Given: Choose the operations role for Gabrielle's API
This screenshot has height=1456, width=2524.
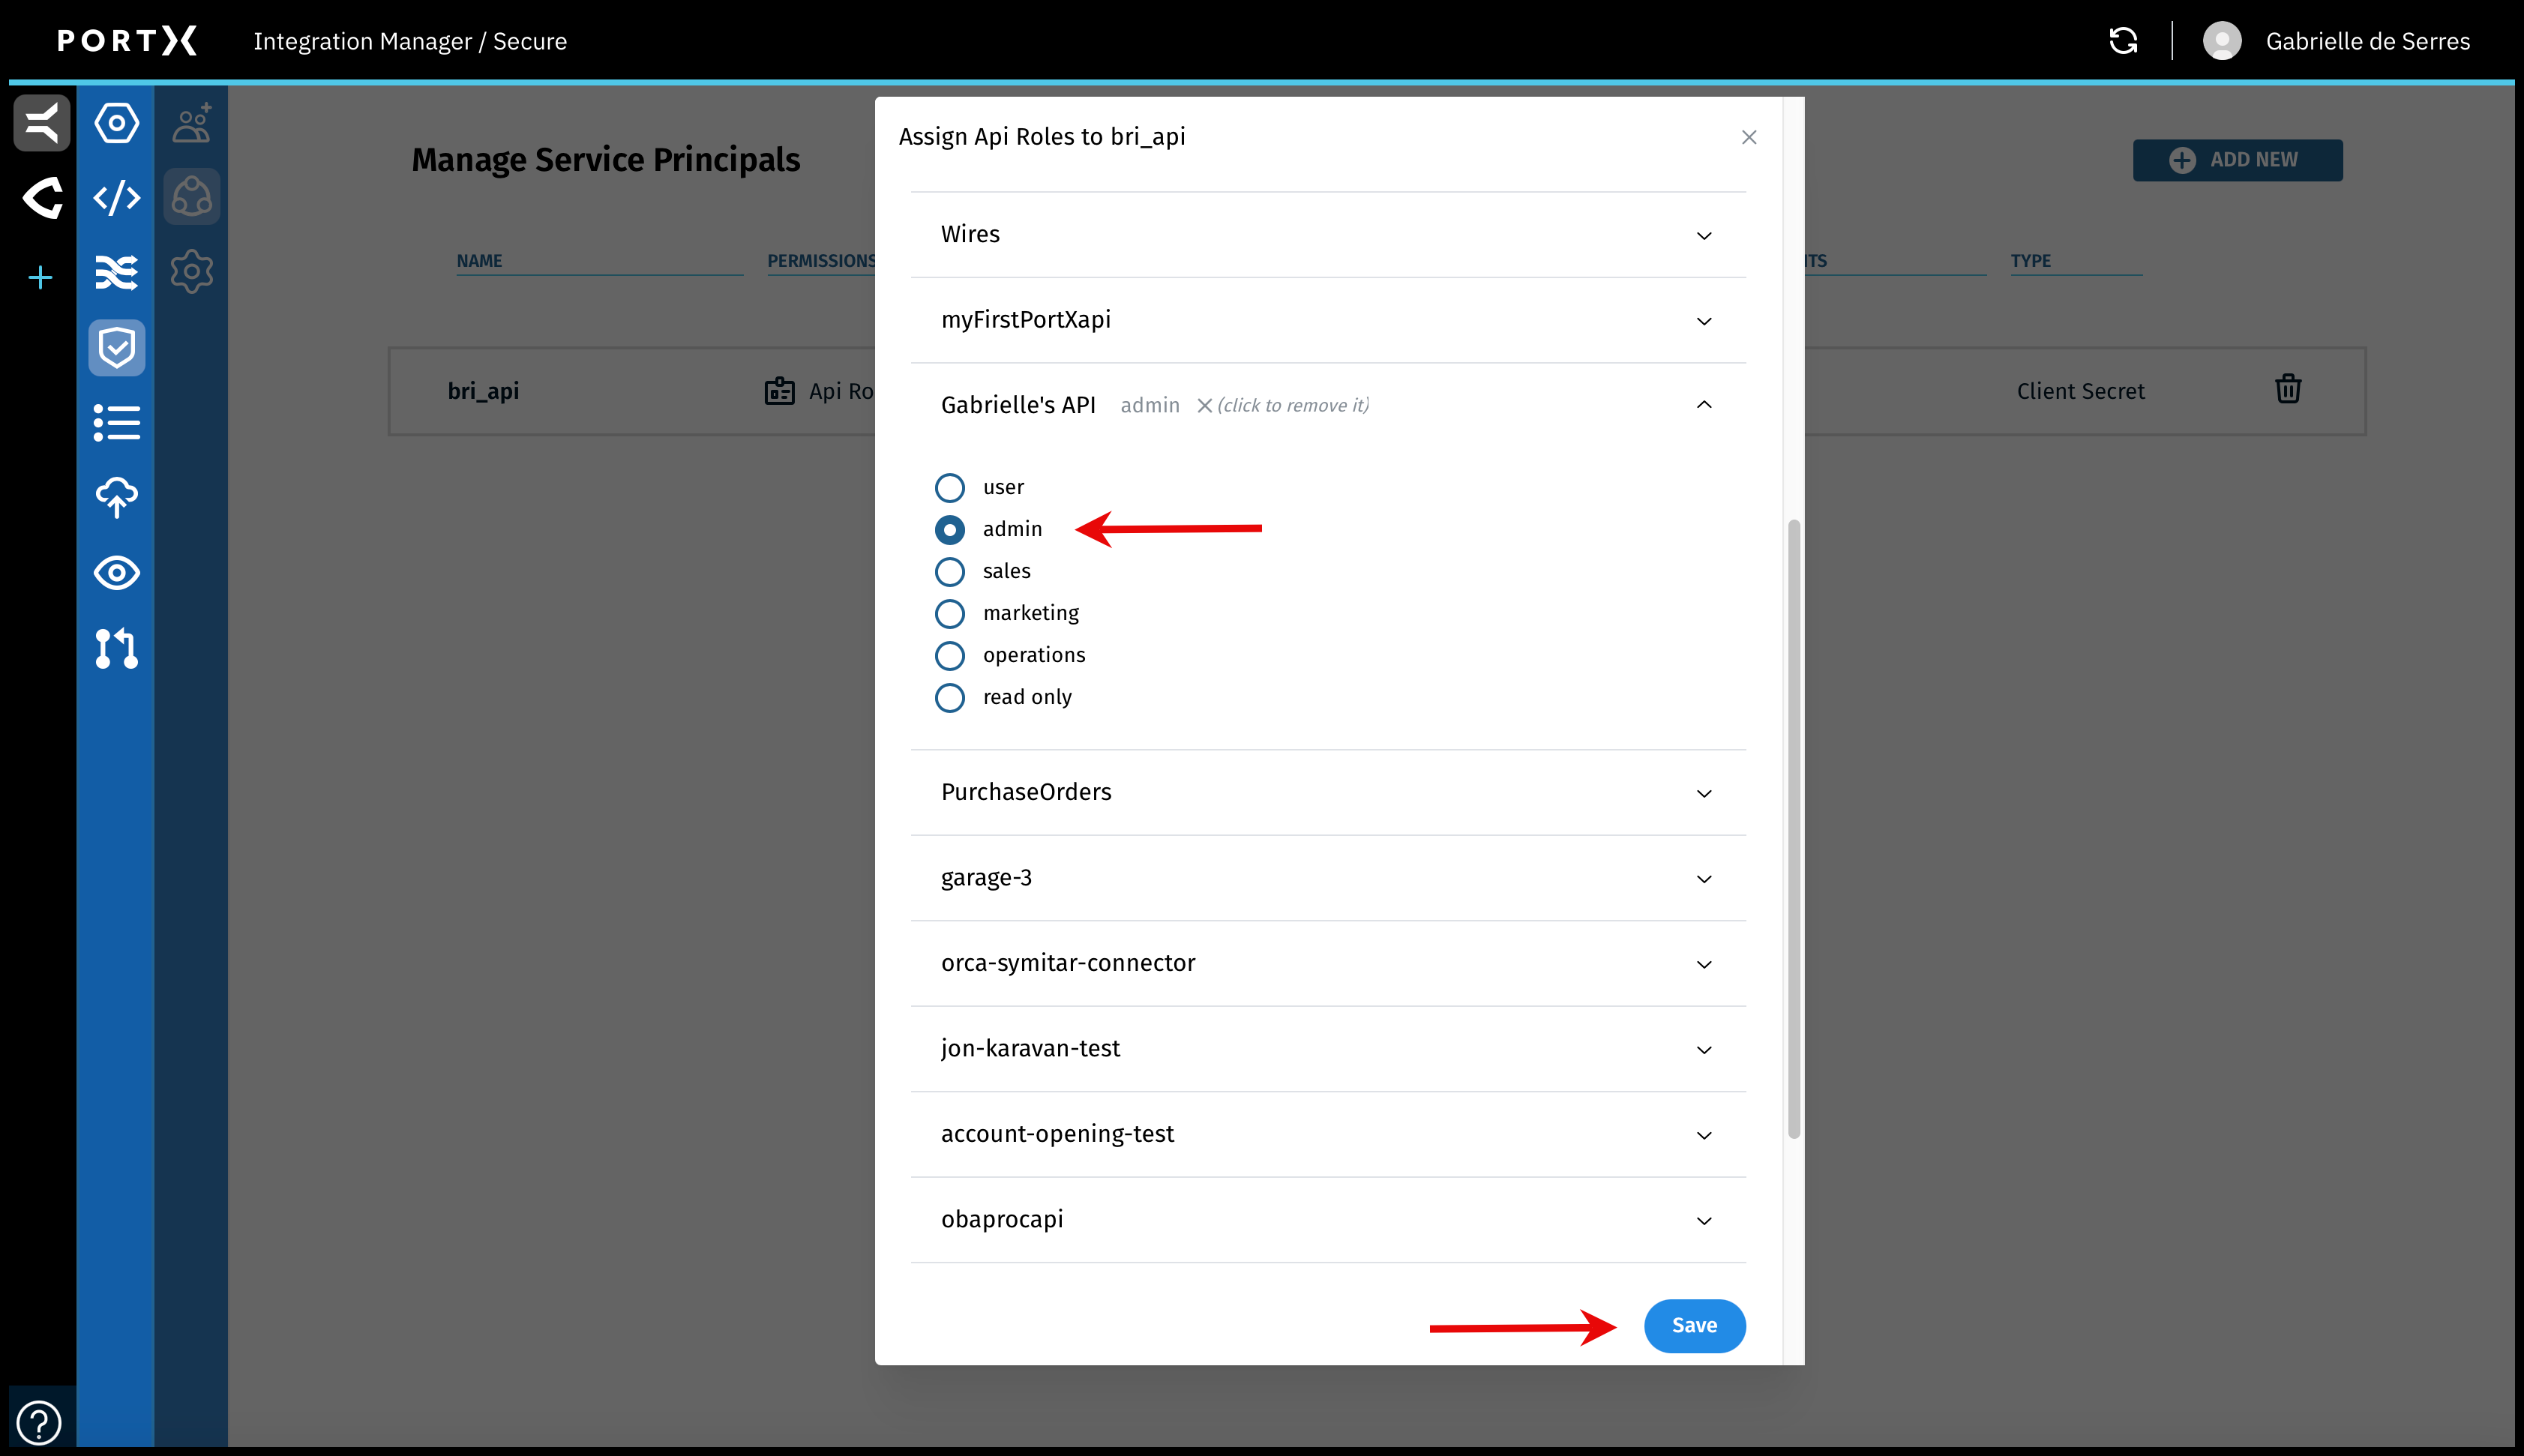Looking at the screenshot, I should pos(950,655).
